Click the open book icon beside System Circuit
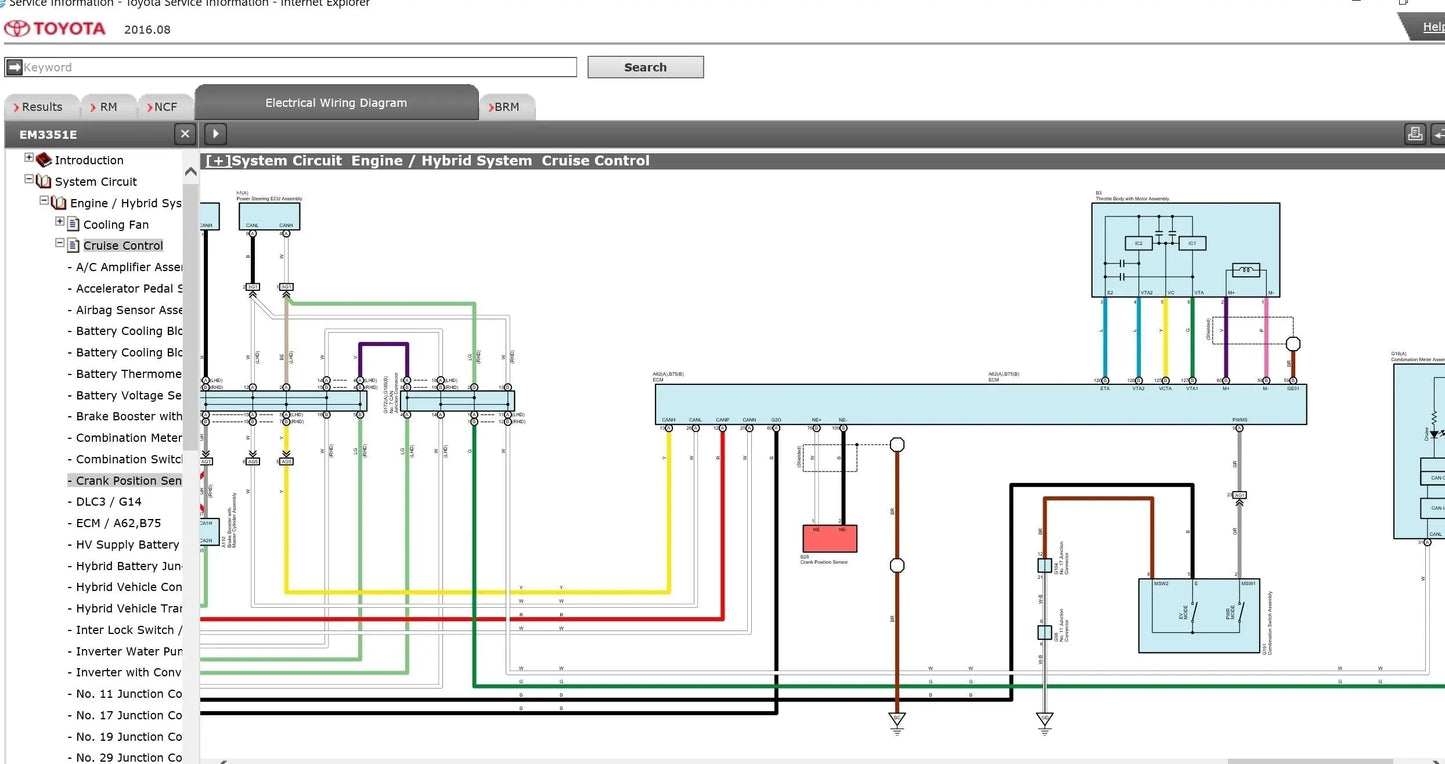Image resolution: width=1445 pixels, height=764 pixels. coord(43,182)
